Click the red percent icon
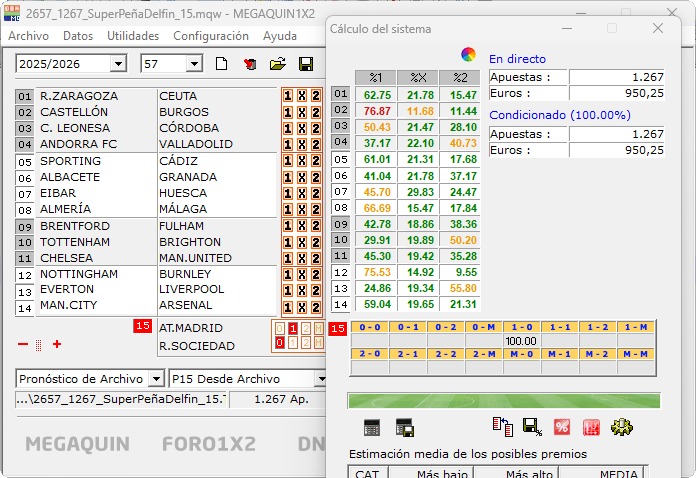This screenshot has height=478, width=696. [x=562, y=427]
